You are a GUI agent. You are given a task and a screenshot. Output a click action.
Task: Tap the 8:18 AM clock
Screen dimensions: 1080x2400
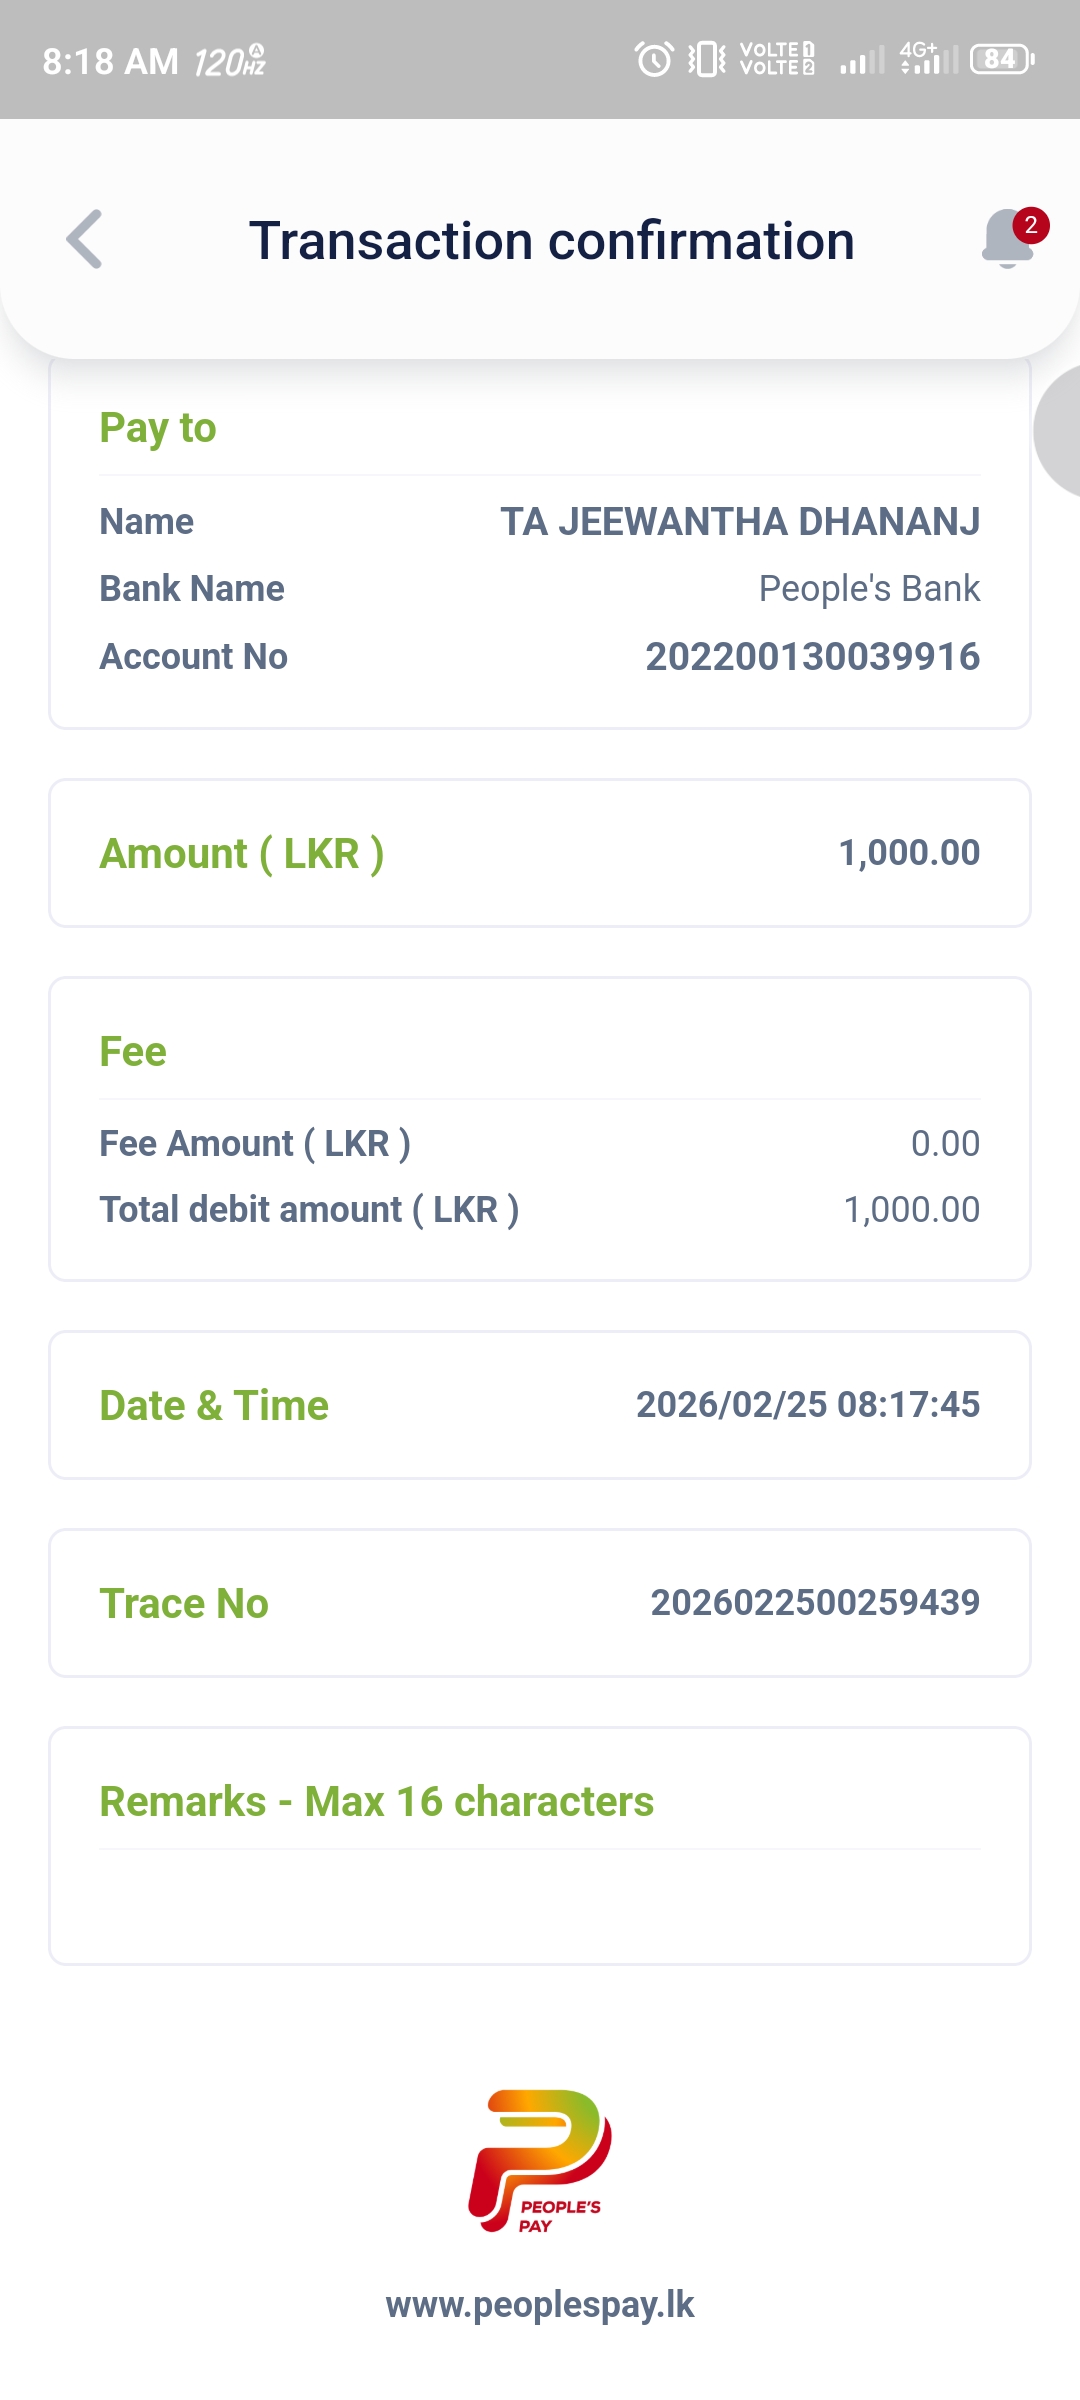pos(110,62)
